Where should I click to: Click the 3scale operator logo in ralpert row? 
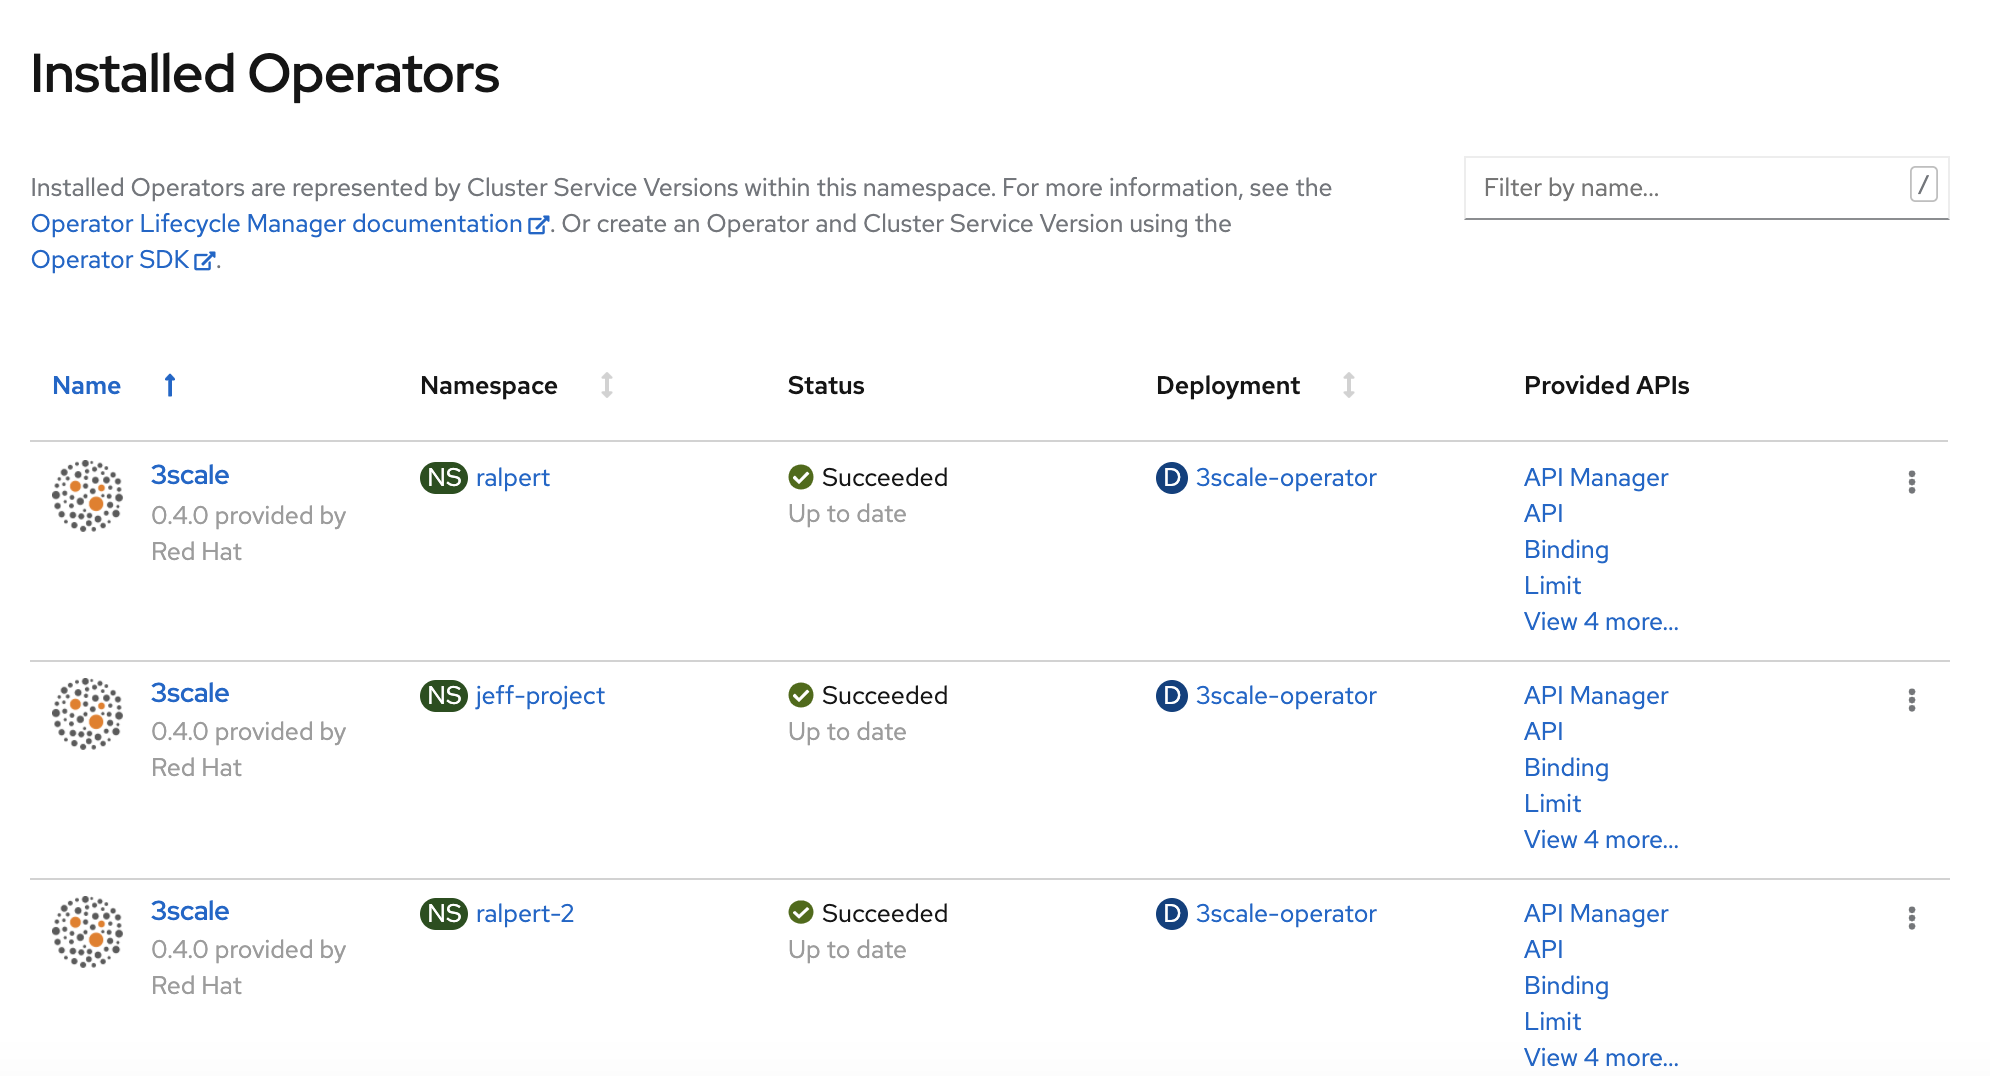(87, 496)
